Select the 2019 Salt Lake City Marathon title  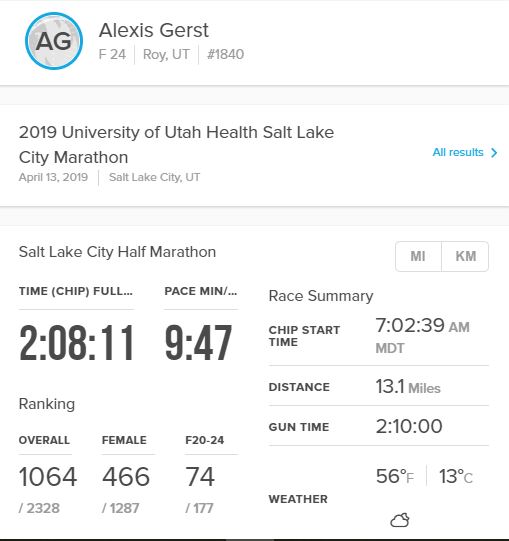click(x=176, y=145)
